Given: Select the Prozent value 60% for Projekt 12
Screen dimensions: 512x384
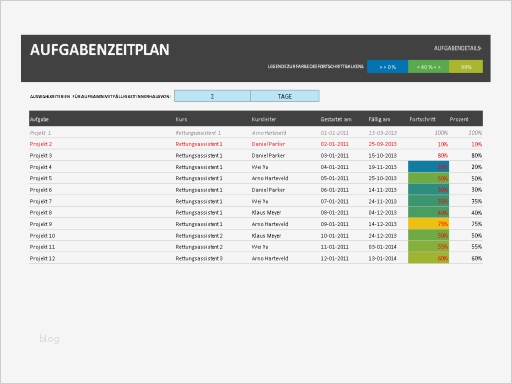Looking at the screenshot, I should (477, 258).
